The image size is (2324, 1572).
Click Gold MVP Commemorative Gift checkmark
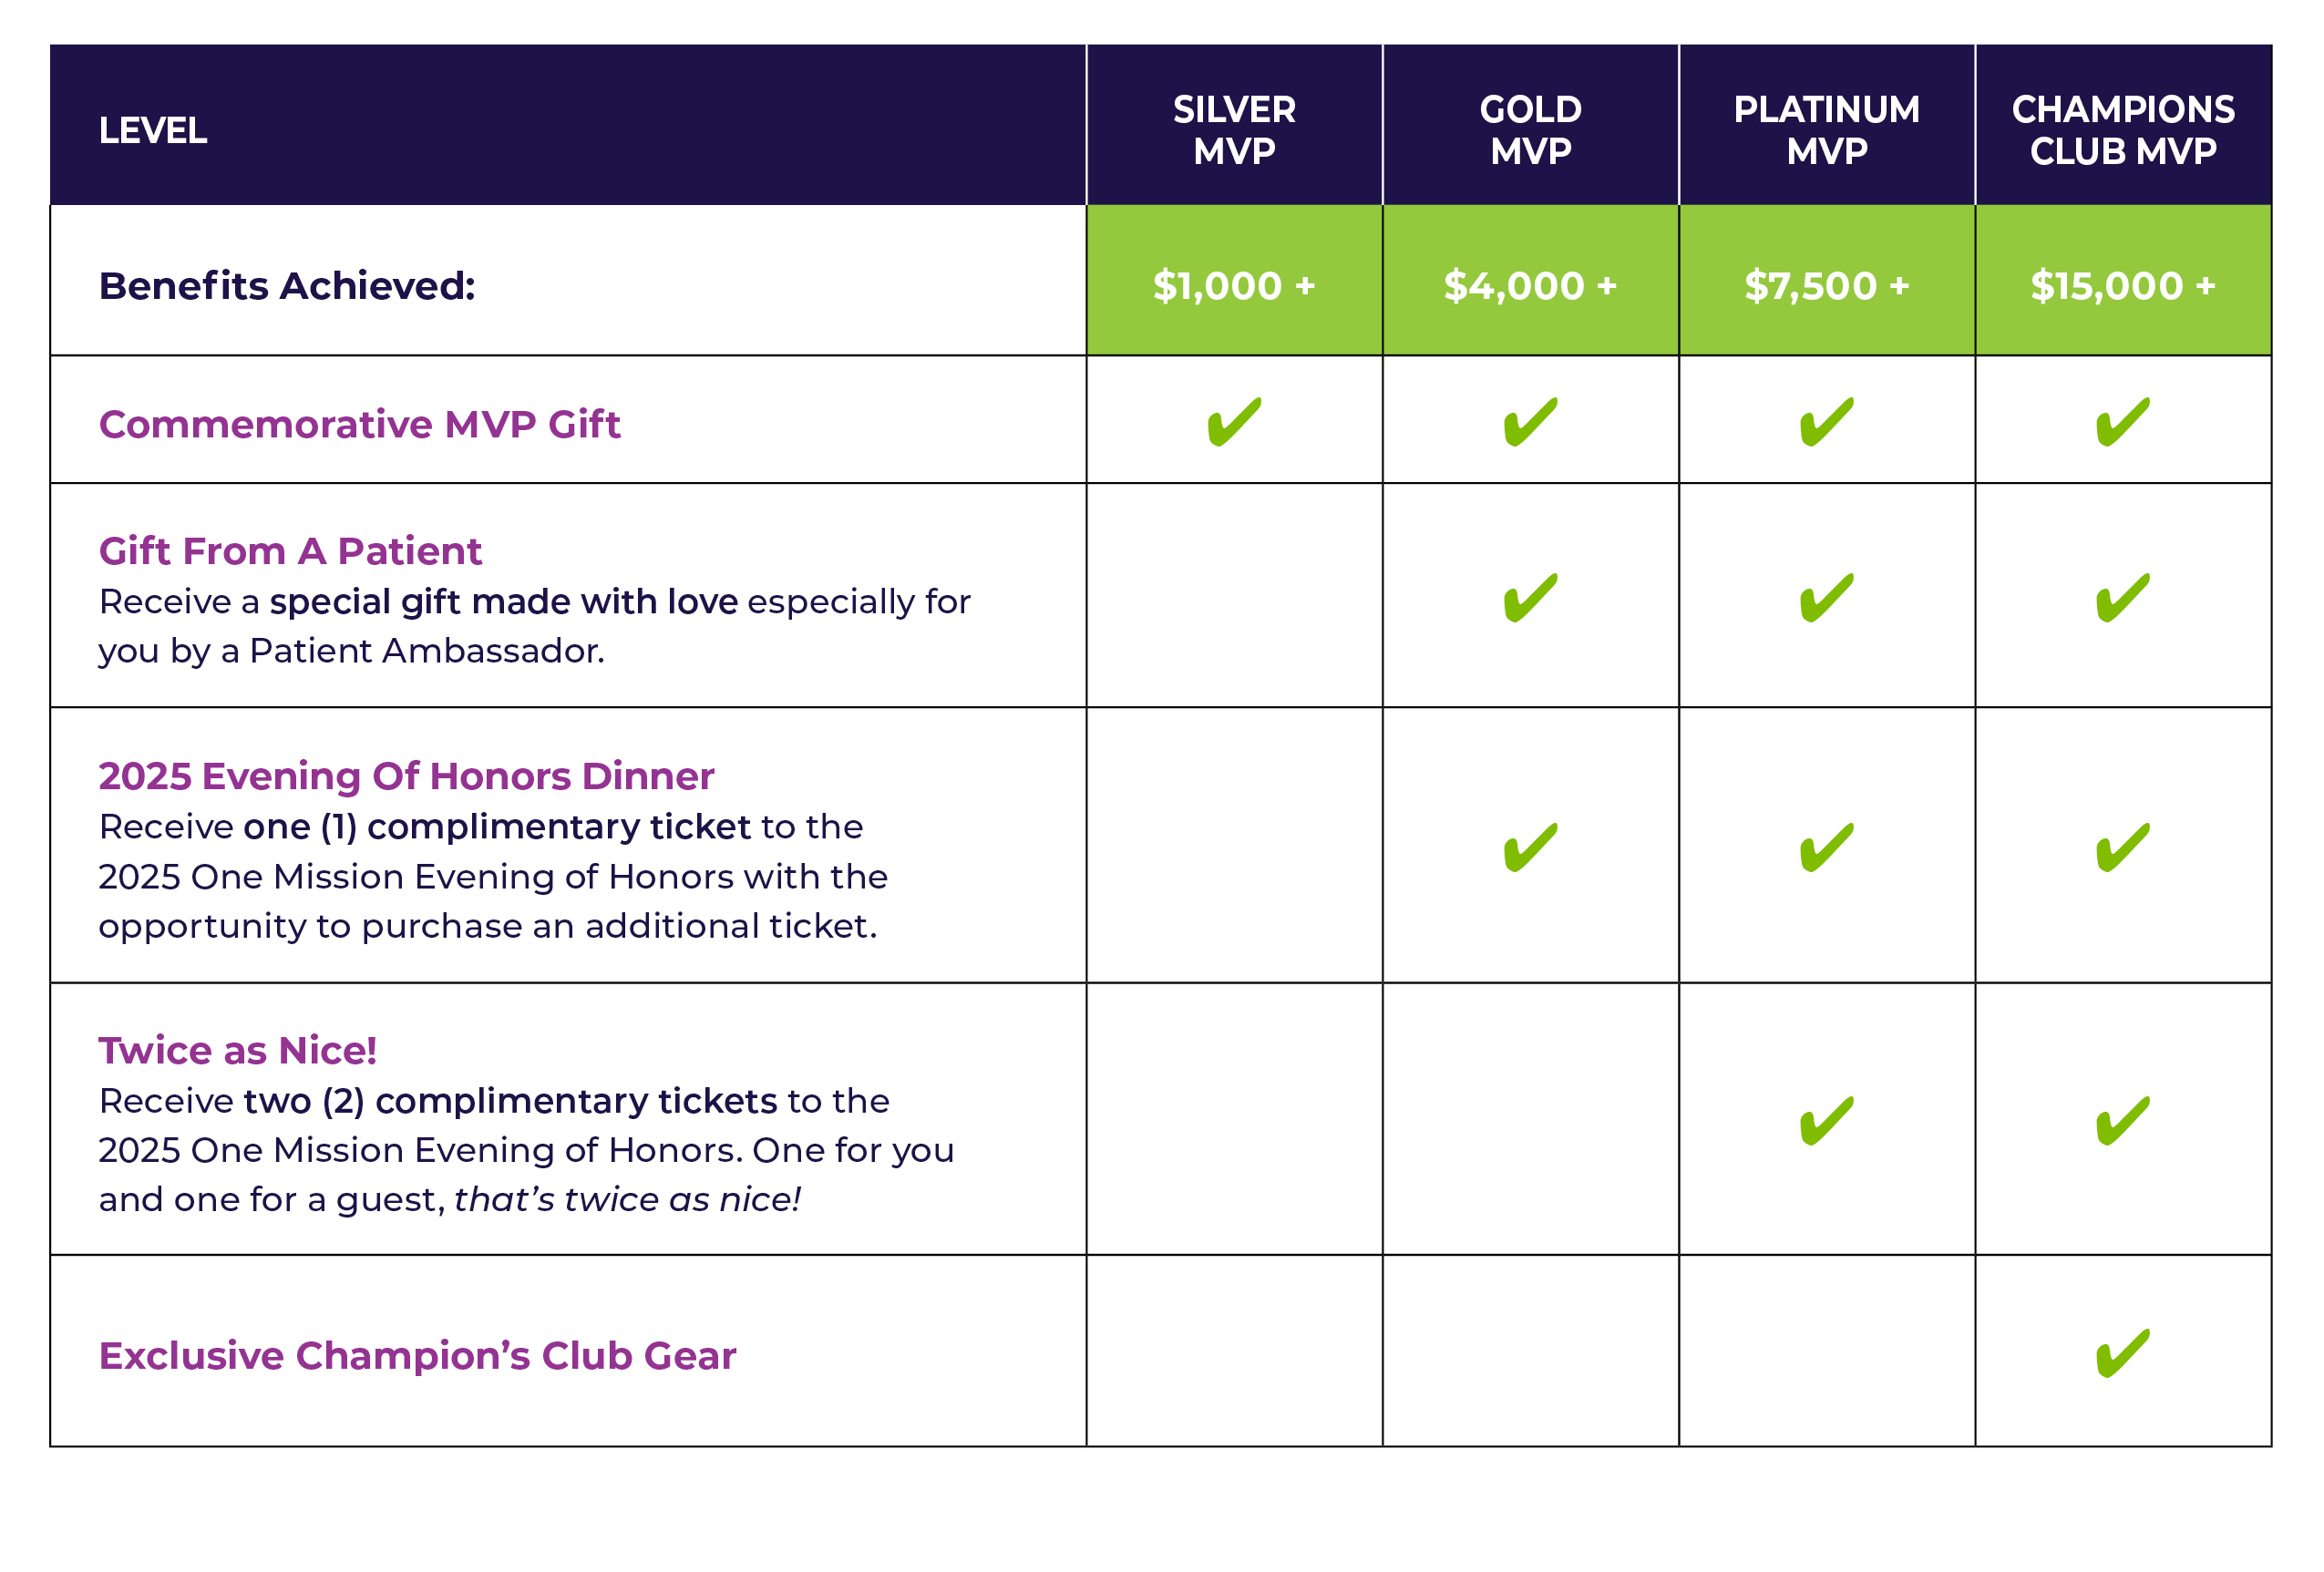click(1530, 422)
